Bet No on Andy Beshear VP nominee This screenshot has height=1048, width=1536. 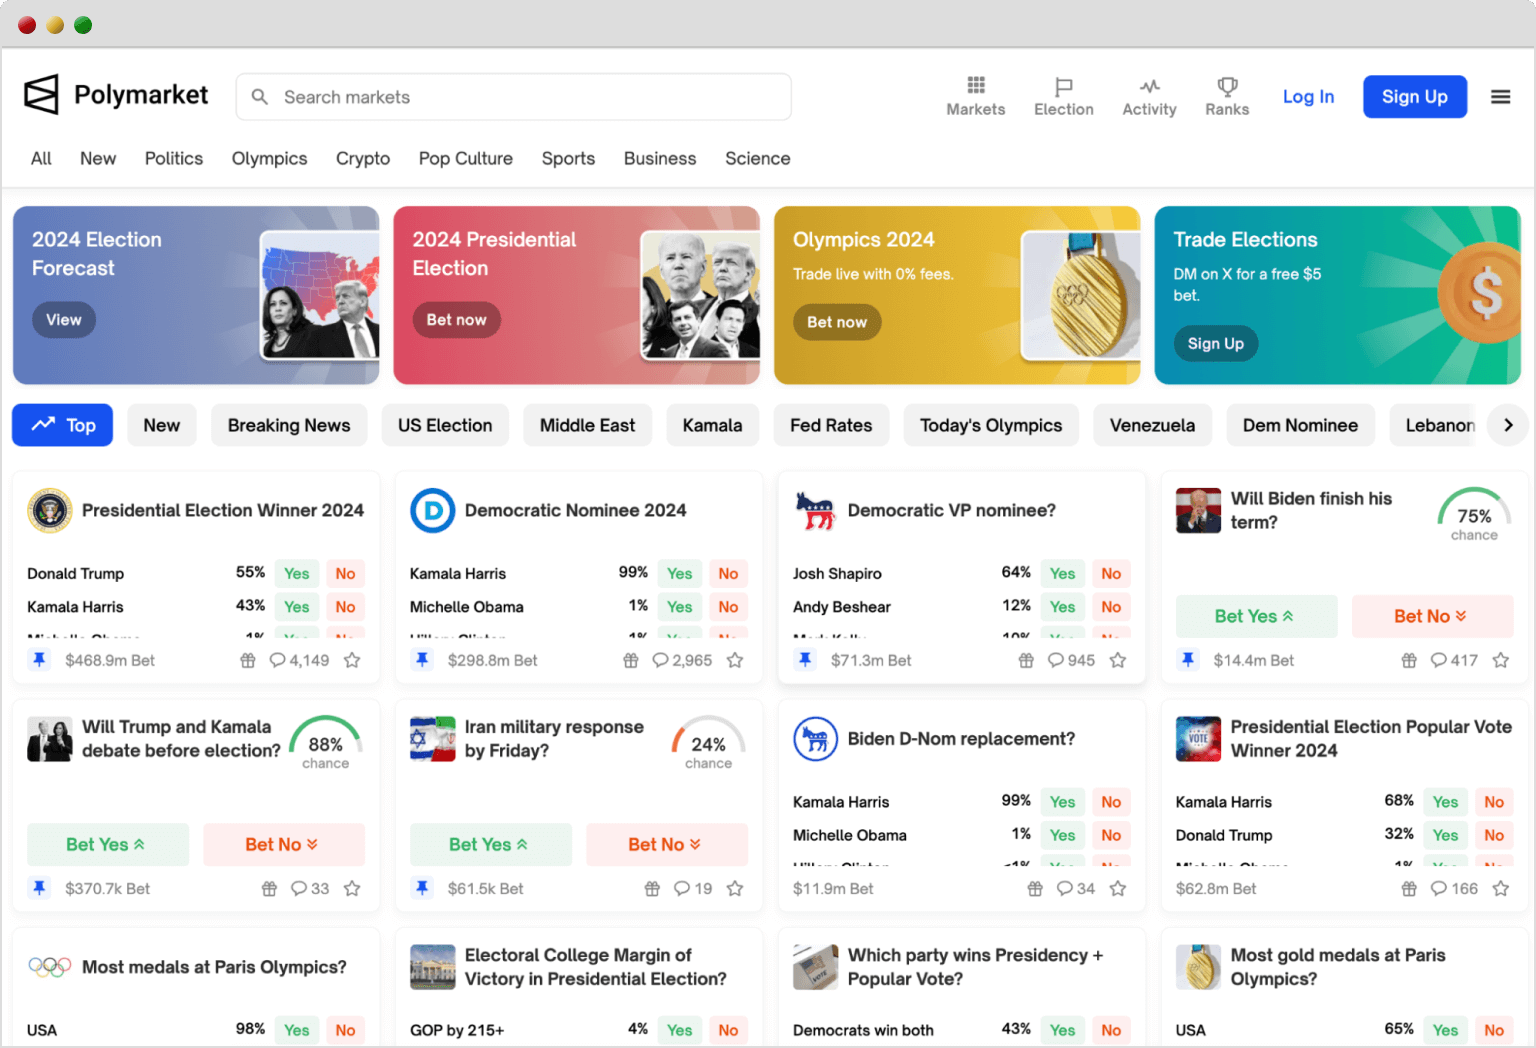click(x=1111, y=606)
